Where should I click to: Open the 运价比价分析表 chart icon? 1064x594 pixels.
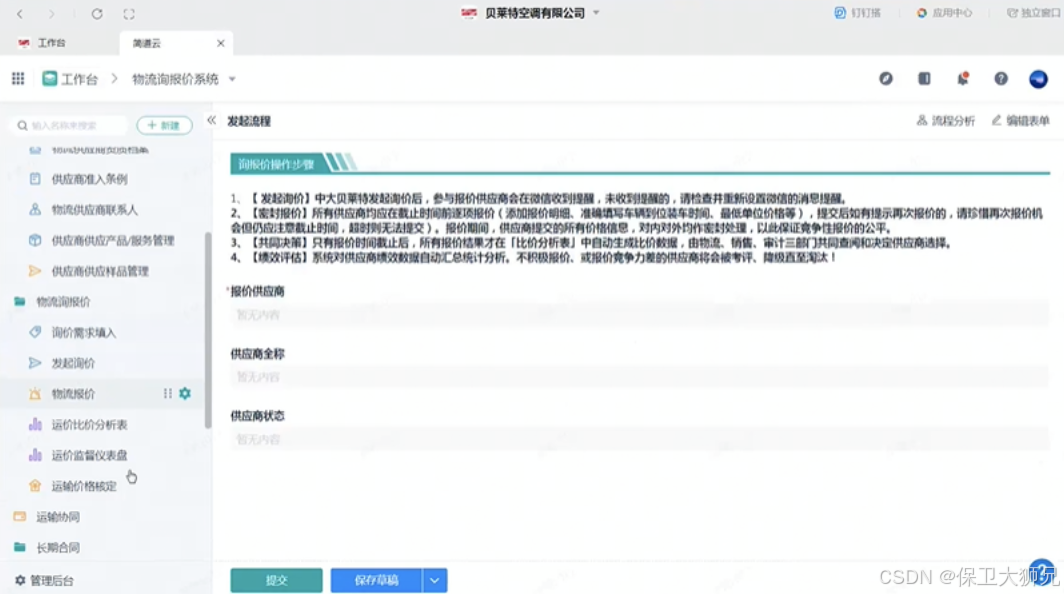[x=33, y=423]
